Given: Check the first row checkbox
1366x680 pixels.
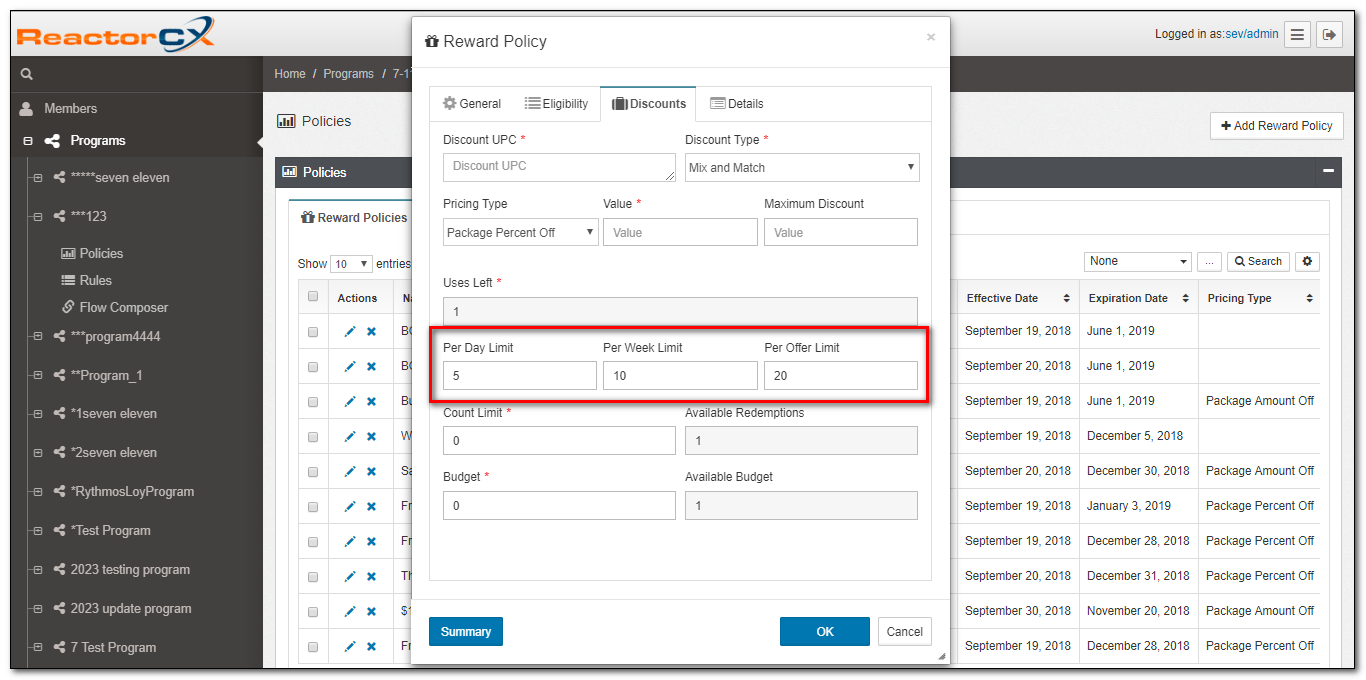Looking at the screenshot, I should (313, 331).
